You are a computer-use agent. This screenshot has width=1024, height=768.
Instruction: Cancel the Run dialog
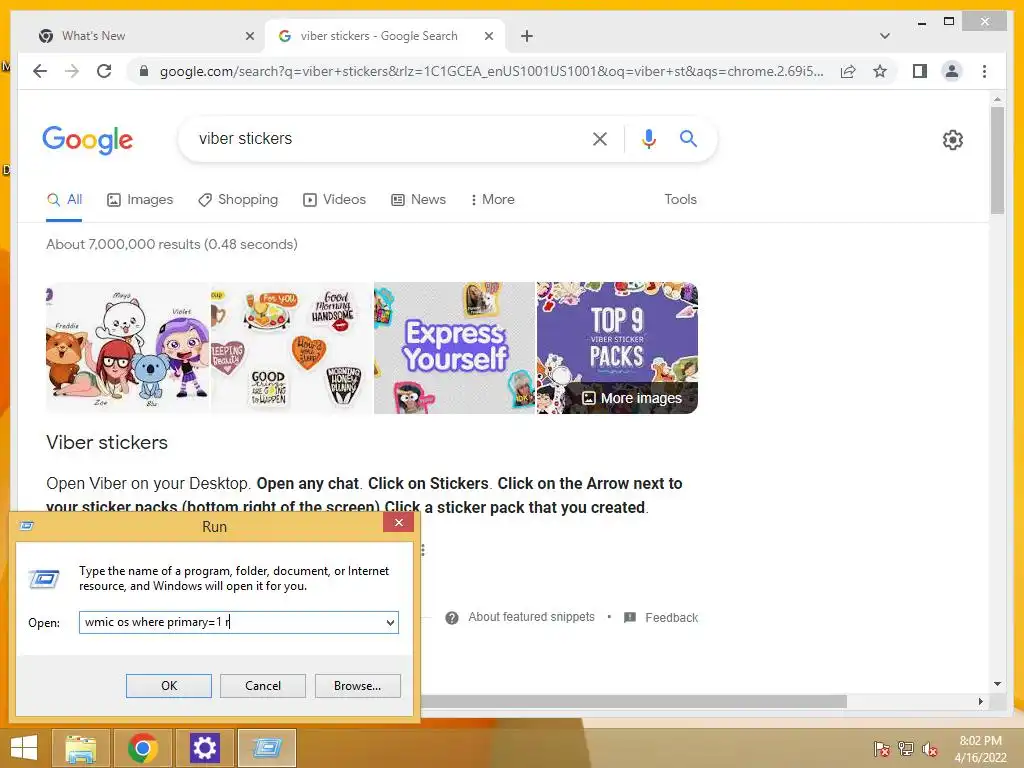263,686
